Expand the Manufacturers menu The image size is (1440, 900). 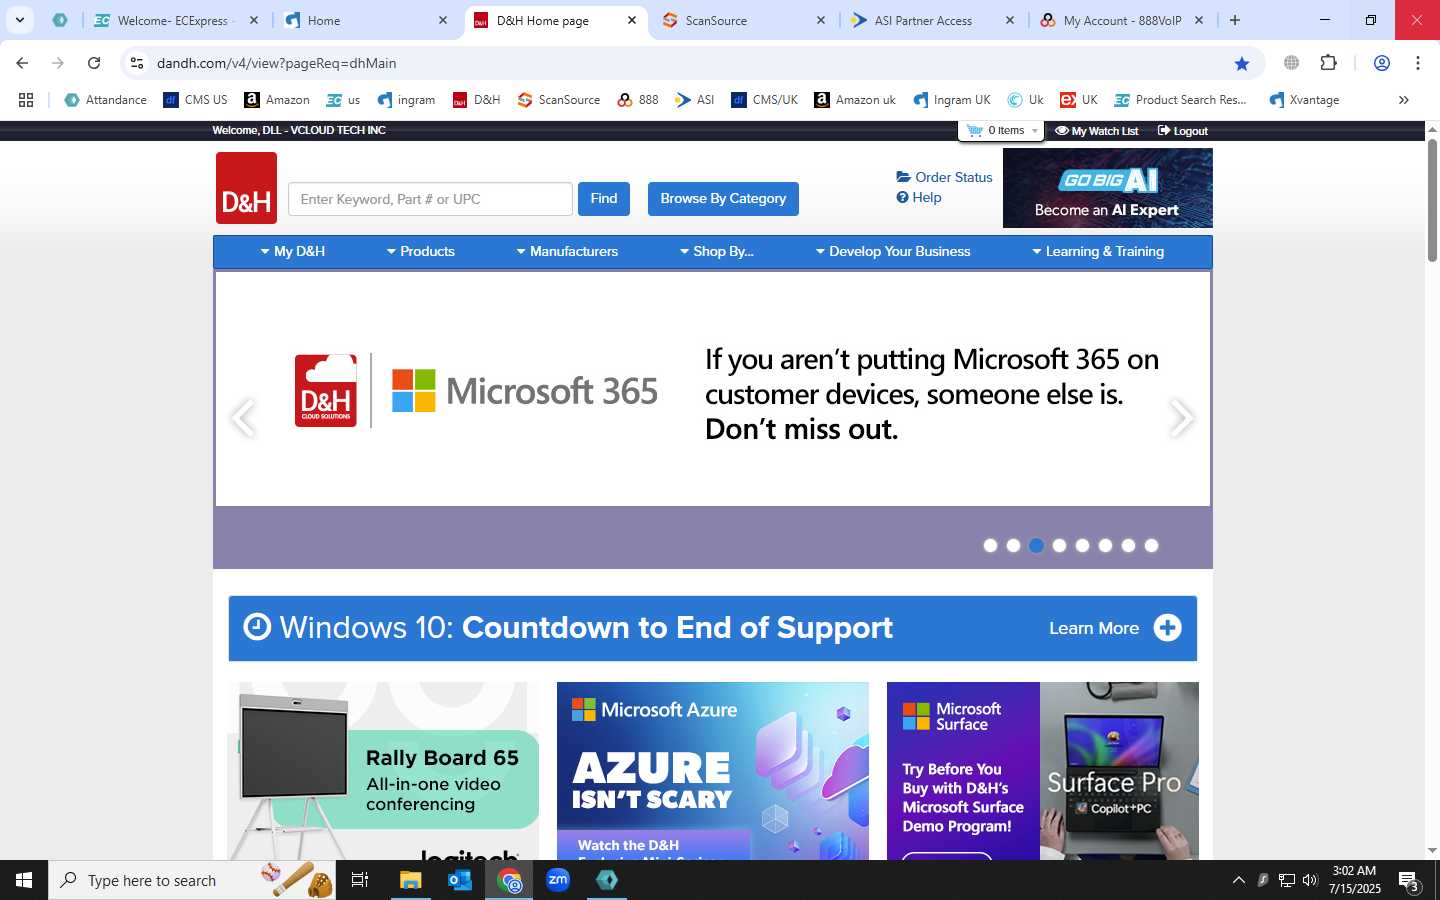[x=567, y=251]
